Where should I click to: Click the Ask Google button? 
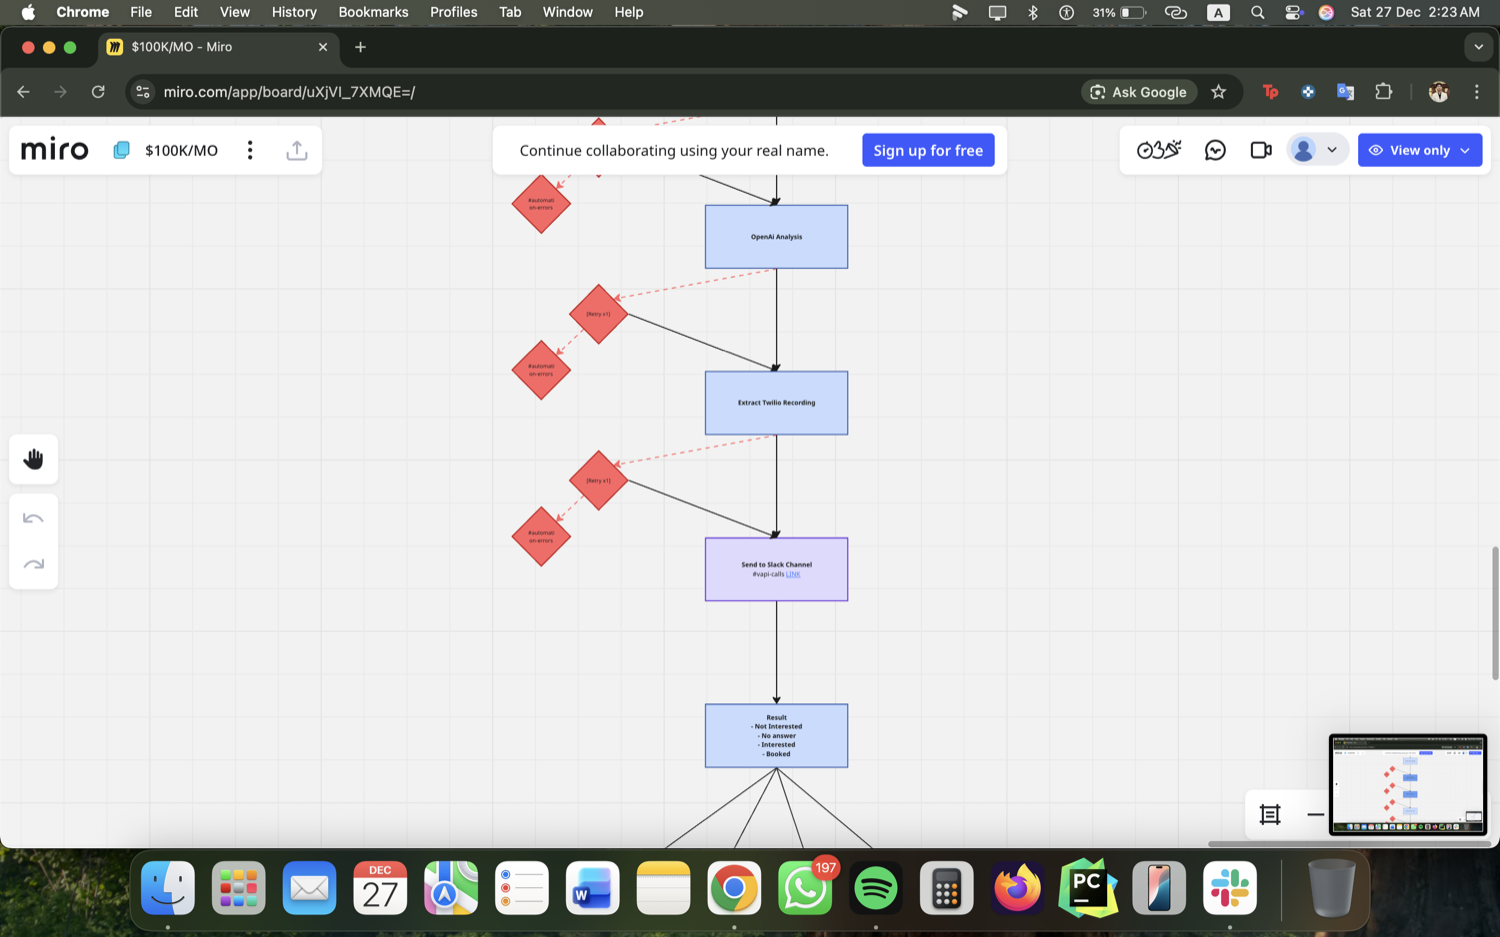pos(1139,92)
